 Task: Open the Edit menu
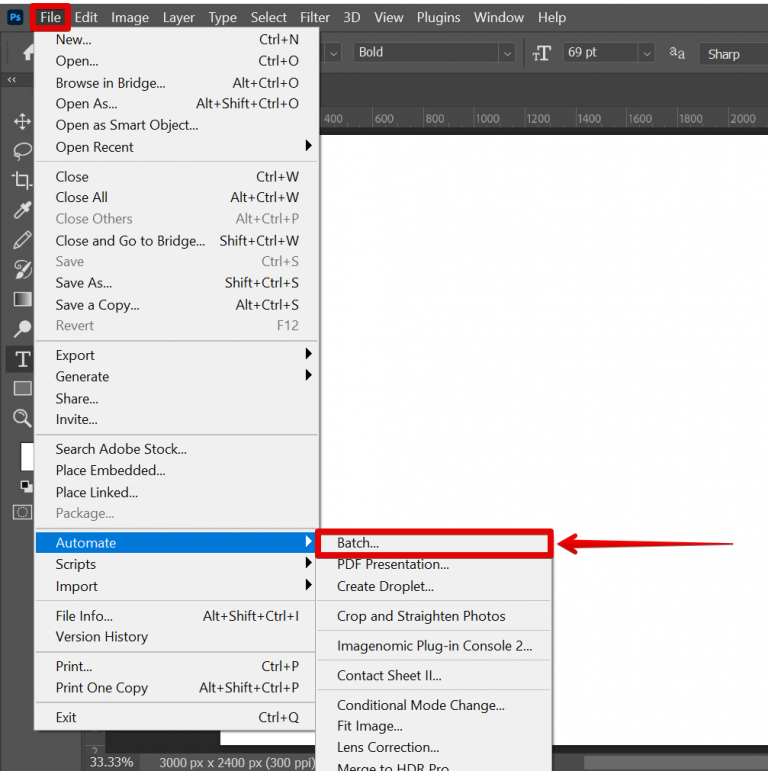click(x=86, y=17)
